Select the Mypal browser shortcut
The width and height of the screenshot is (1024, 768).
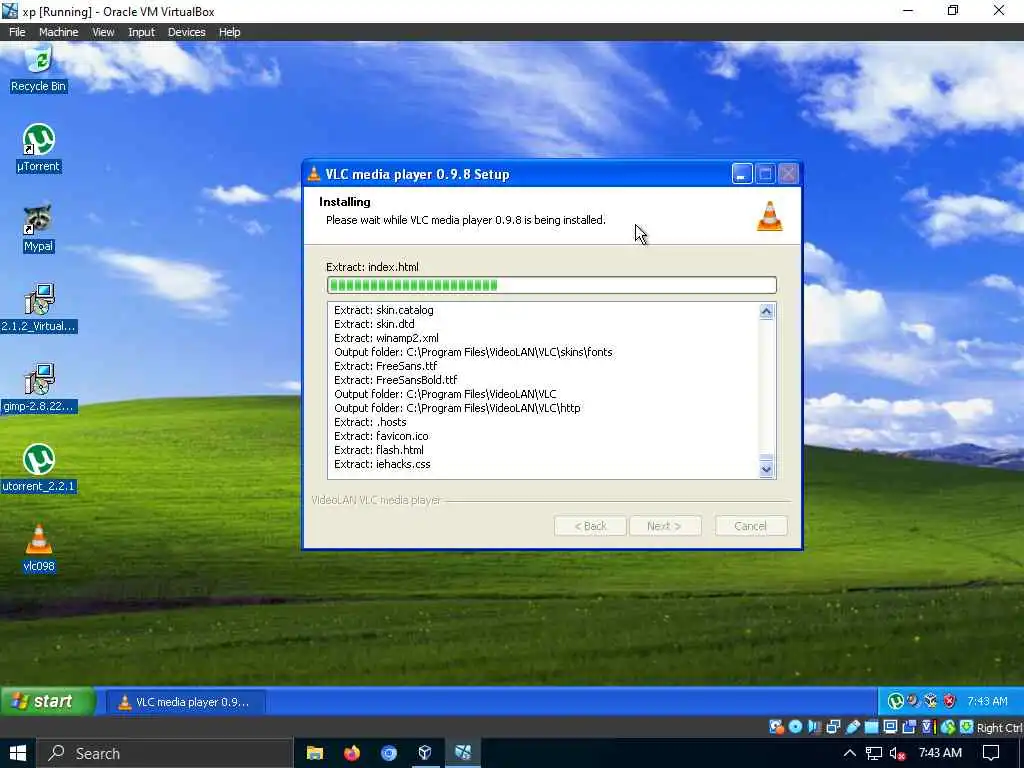coord(39,229)
